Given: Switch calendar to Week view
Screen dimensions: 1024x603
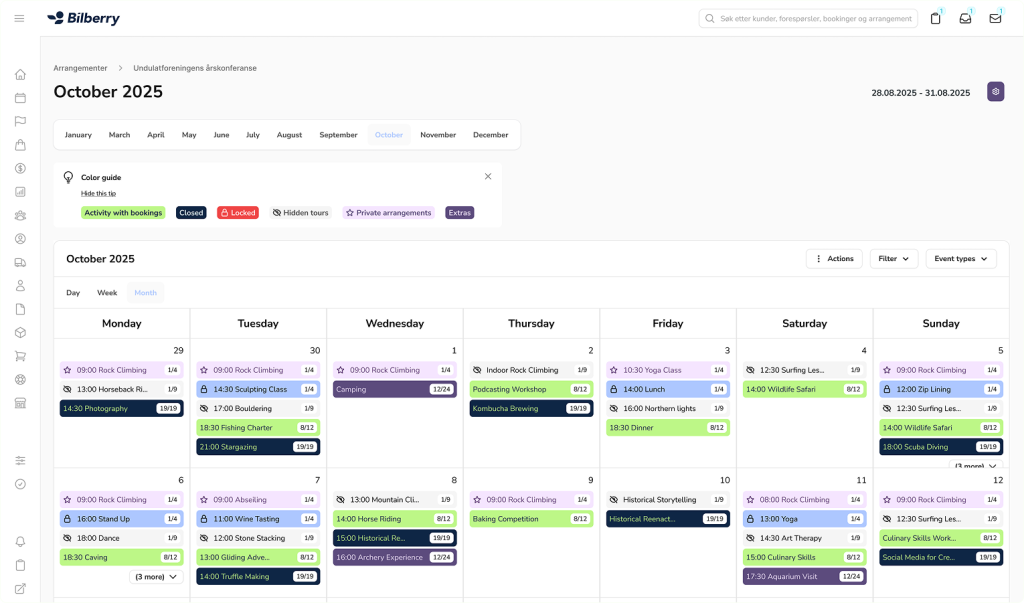Looking at the screenshot, I should (107, 293).
